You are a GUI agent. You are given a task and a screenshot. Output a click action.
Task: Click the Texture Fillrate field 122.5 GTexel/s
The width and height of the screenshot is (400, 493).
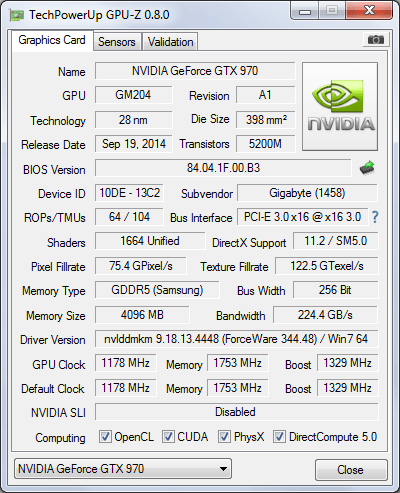coord(327,266)
